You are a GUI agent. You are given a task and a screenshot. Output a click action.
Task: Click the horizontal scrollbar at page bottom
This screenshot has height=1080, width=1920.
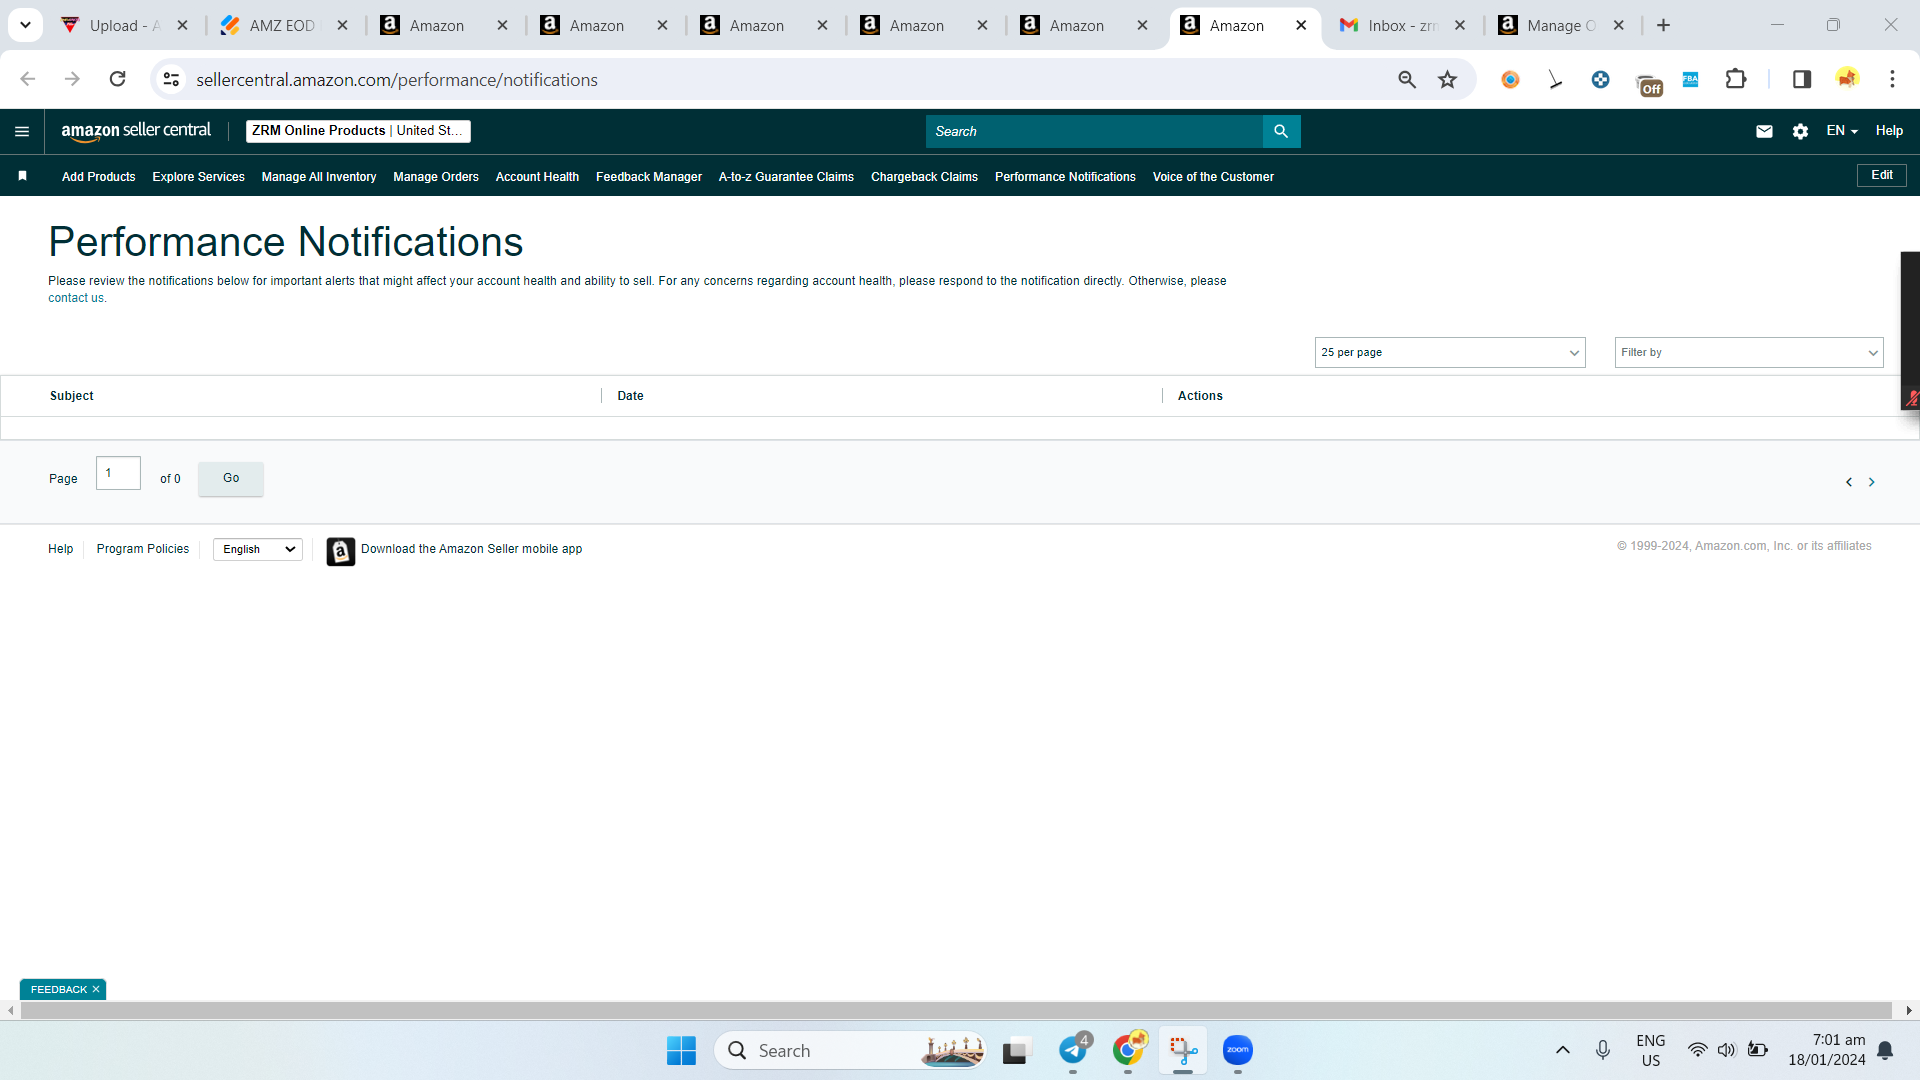955,1010
